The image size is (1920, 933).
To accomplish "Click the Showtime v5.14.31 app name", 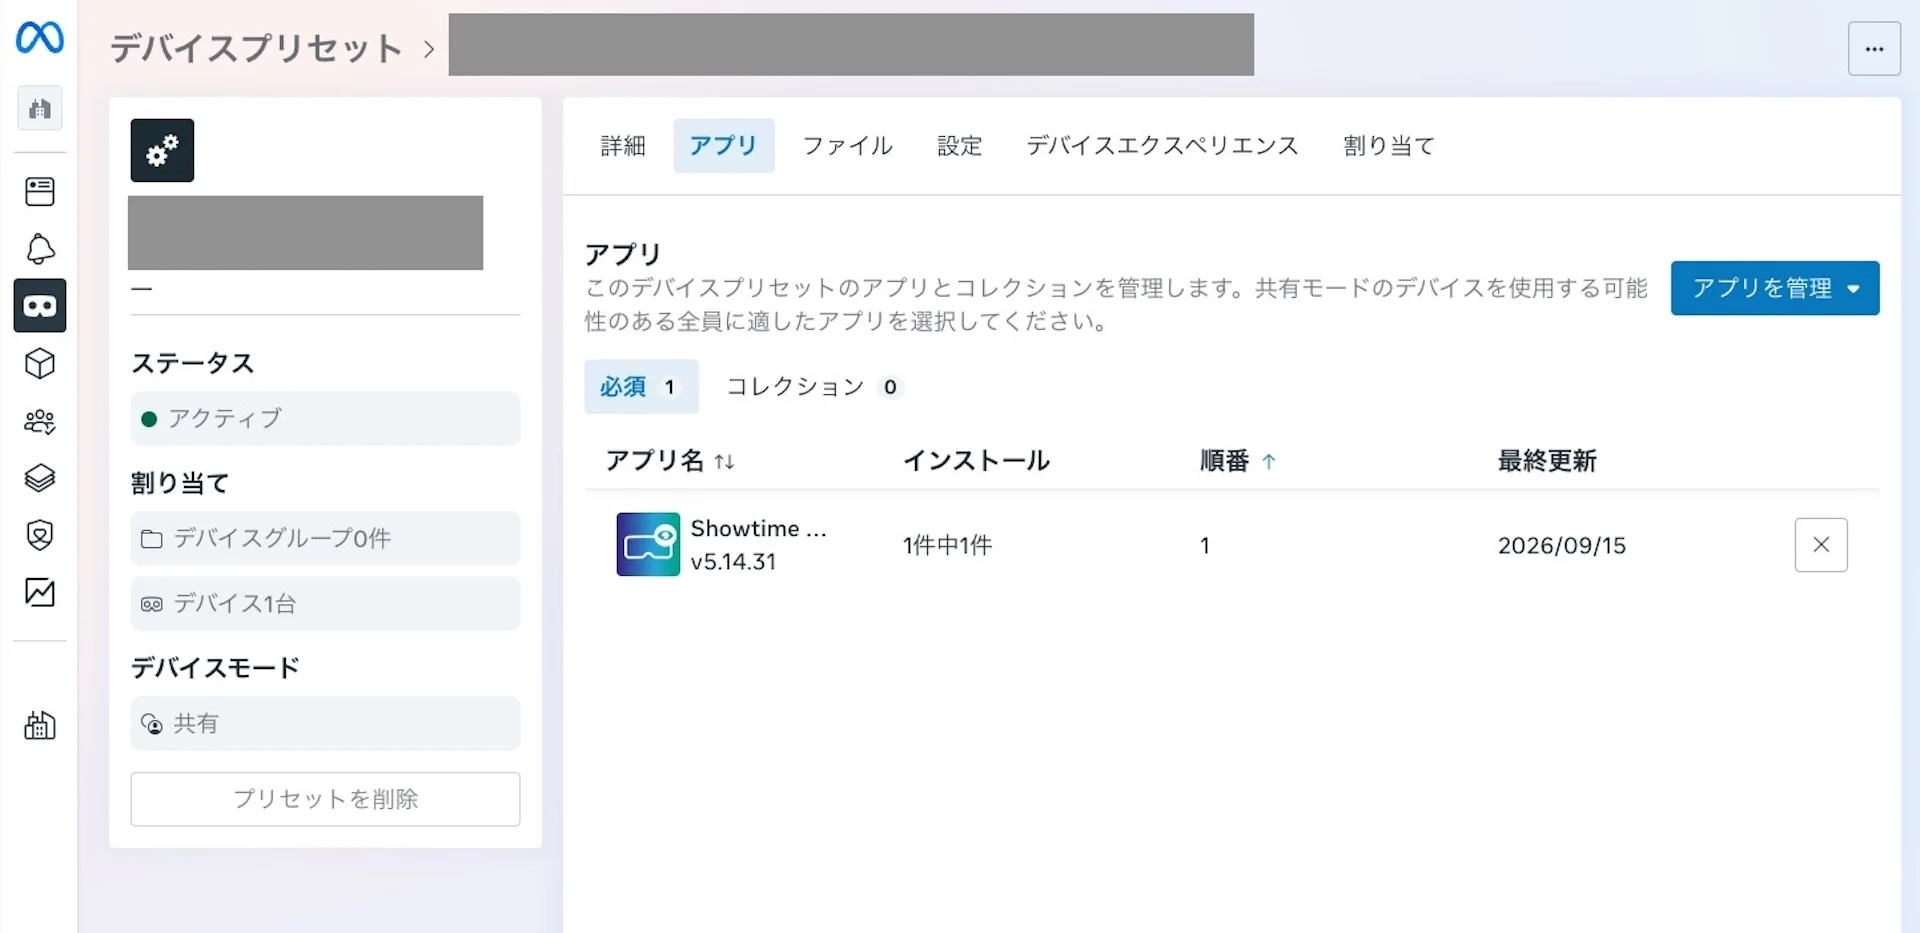I will point(758,544).
